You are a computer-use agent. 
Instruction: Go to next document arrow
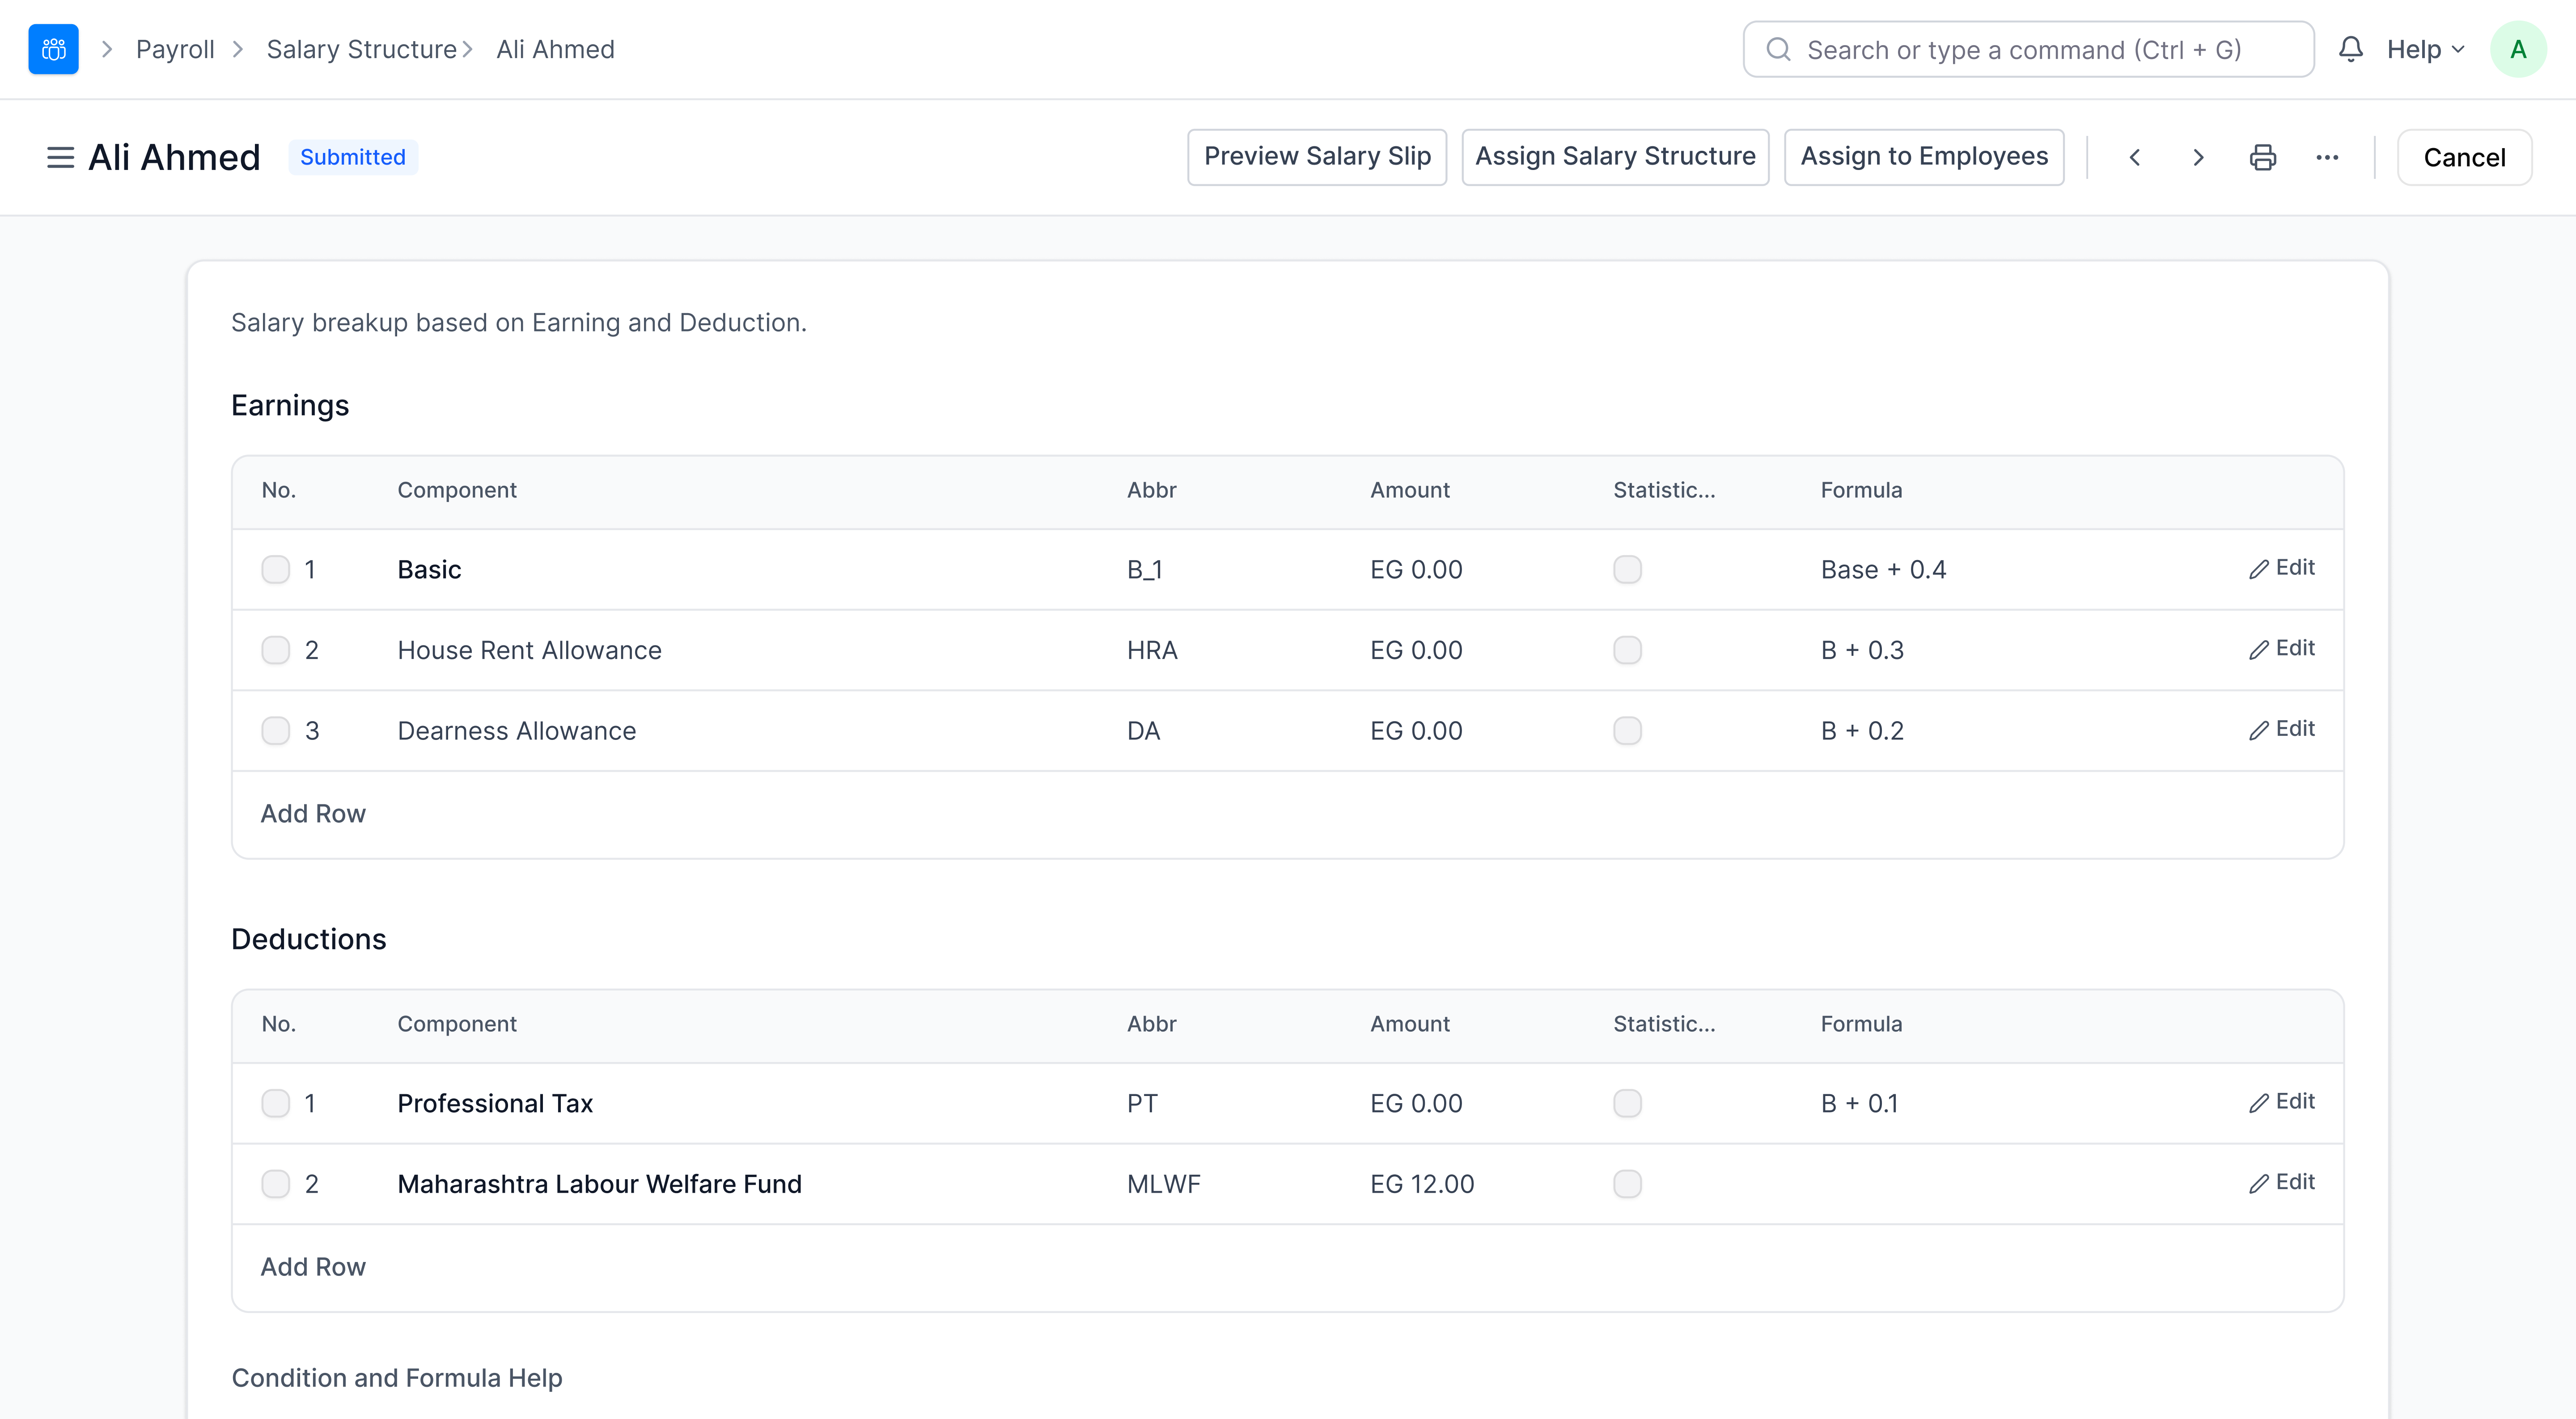(2198, 157)
